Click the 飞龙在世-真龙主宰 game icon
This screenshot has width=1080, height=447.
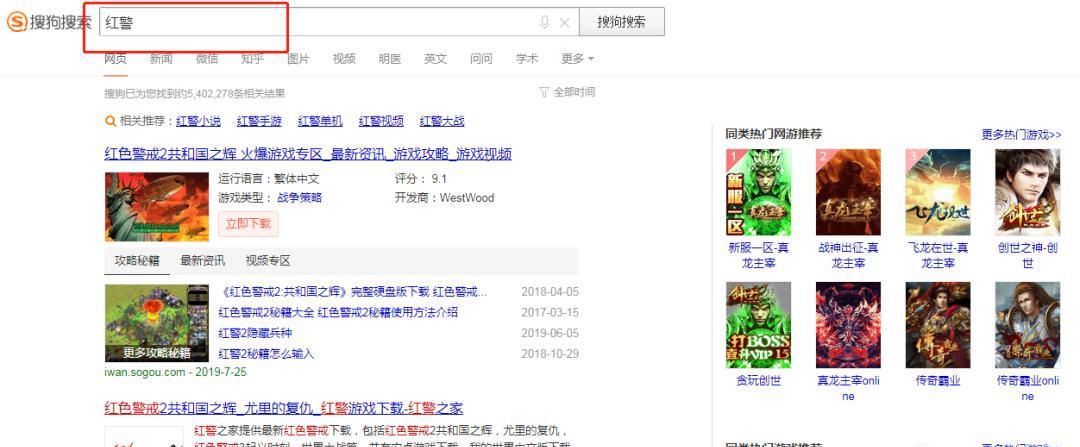[x=937, y=192]
